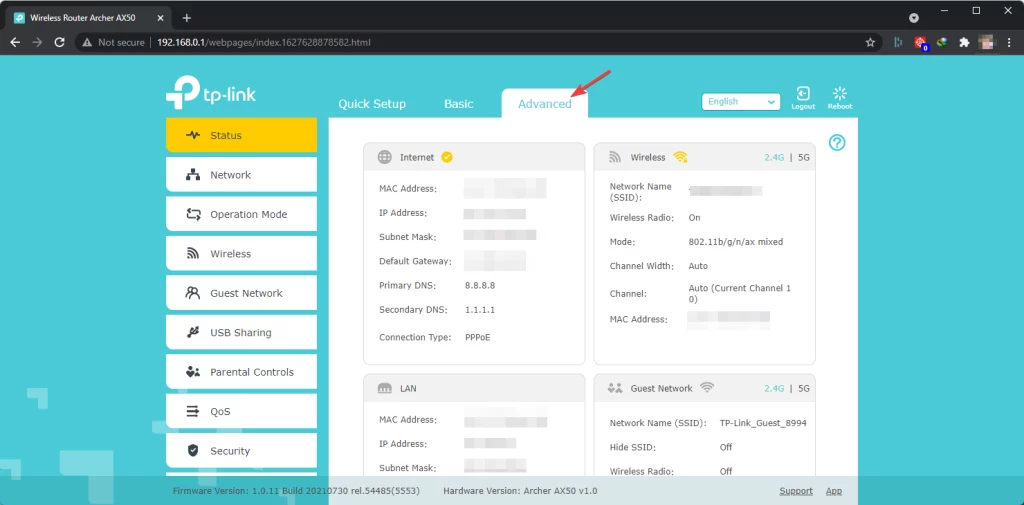The width and height of the screenshot is (1024, 505).
Task: Click the Not secure warning icon
Action: [x=87, y=42]
